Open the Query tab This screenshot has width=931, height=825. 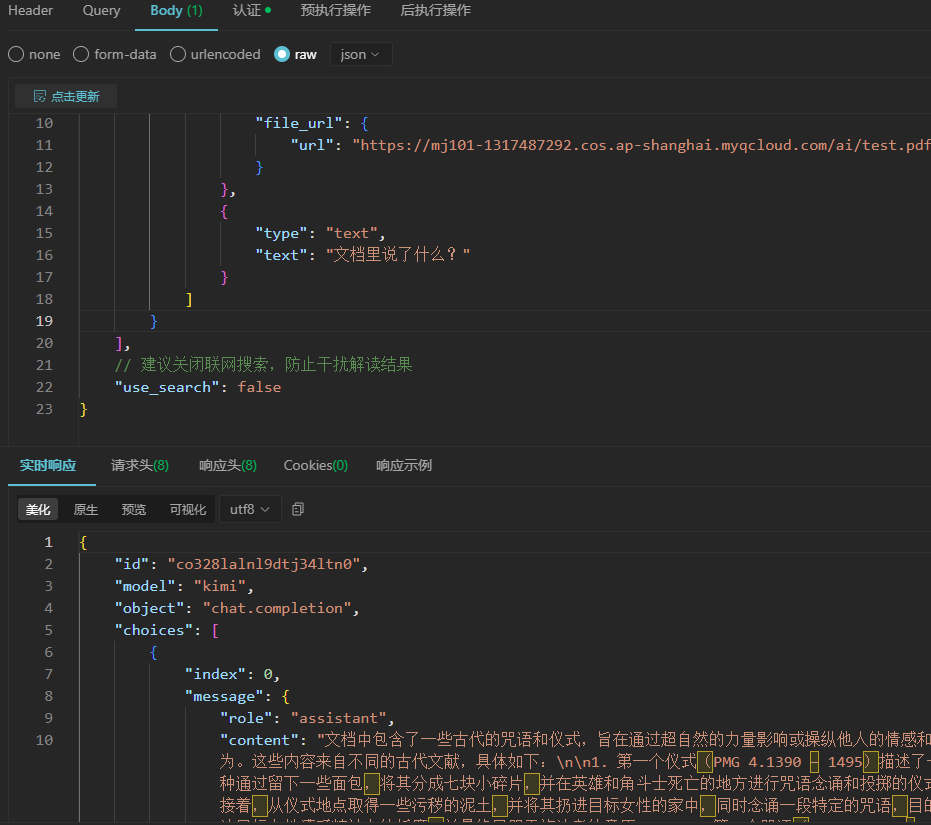(102, 11)
